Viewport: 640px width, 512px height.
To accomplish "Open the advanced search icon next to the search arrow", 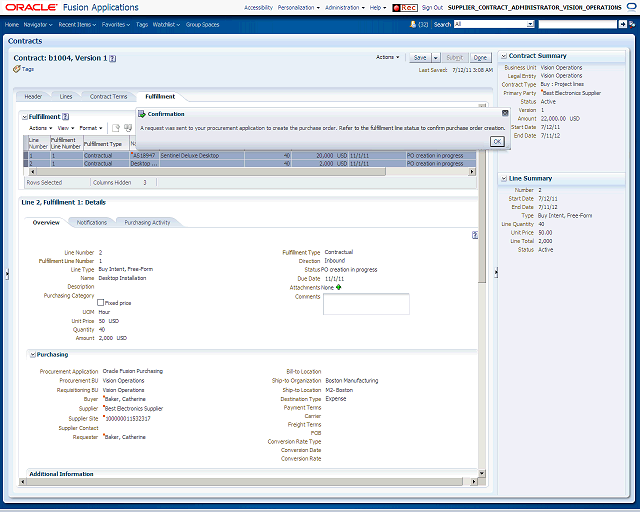I will click(x=632, y=24).
